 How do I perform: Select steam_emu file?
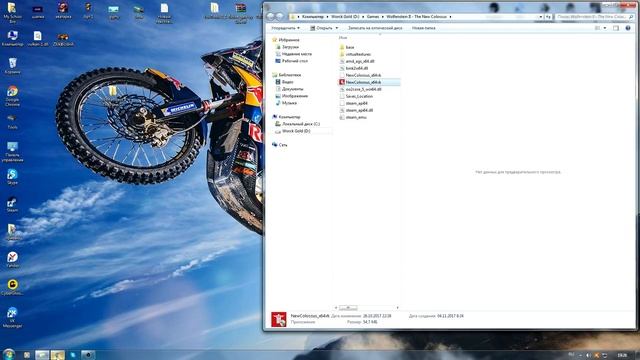356,117
